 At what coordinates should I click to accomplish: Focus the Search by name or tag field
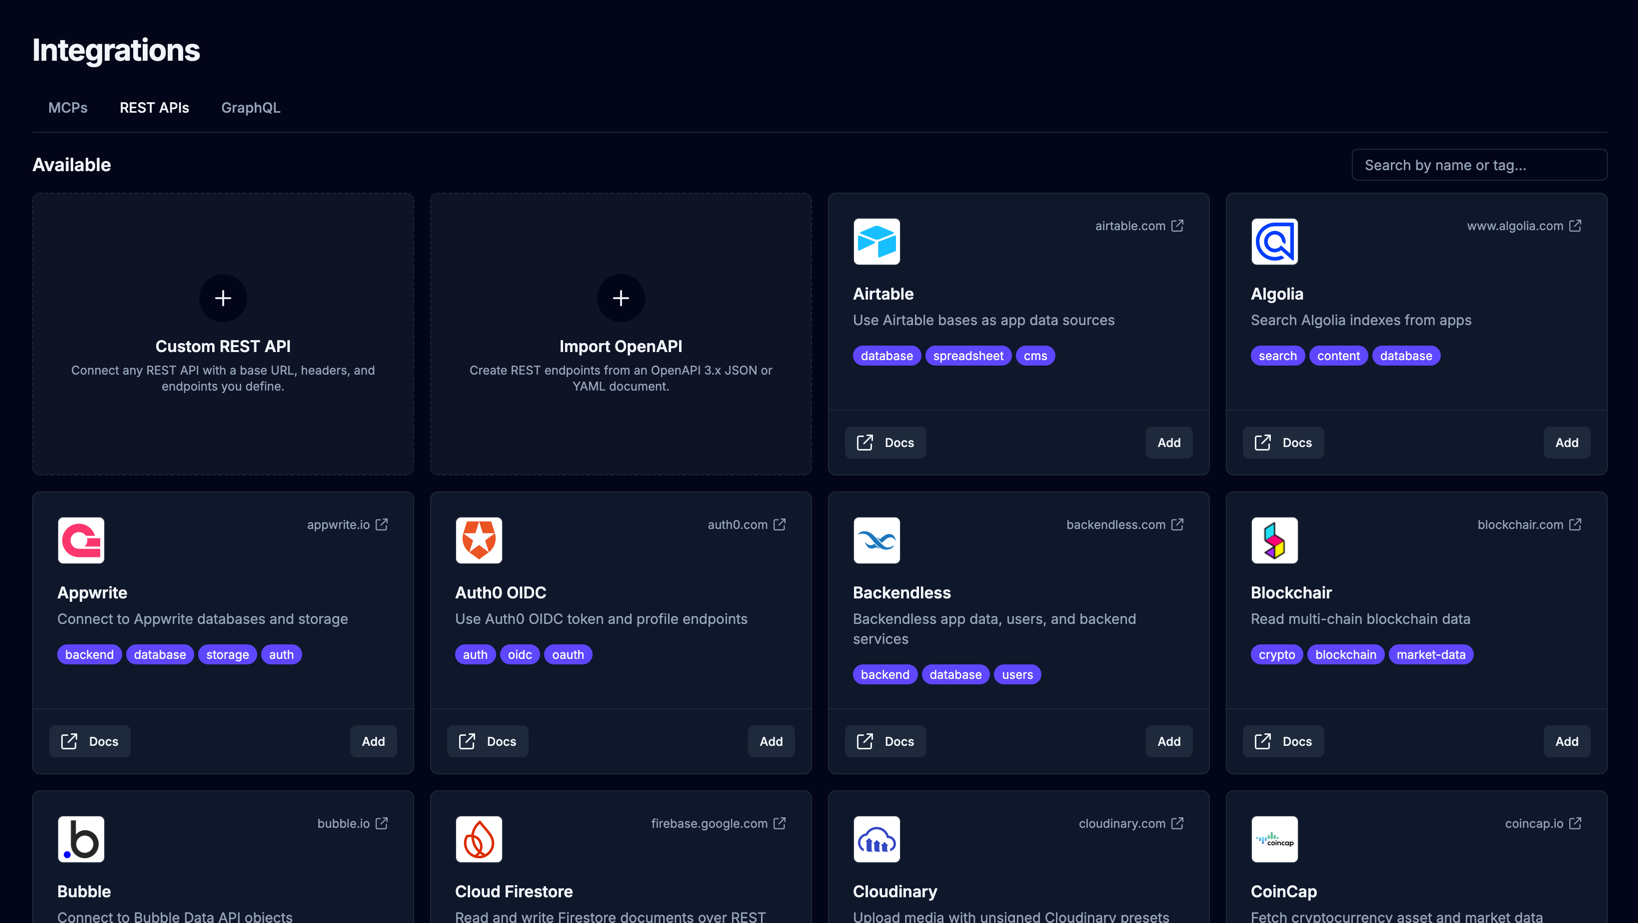coord(1479,165)
